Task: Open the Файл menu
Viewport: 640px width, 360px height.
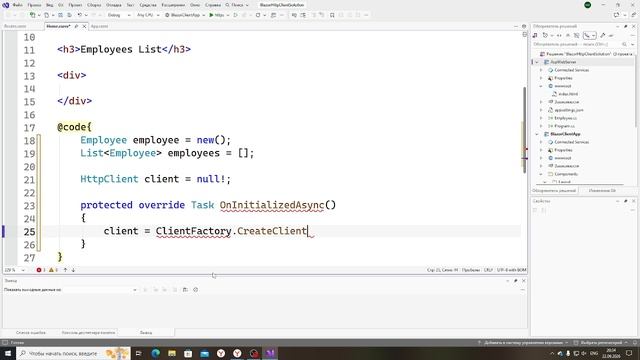Action: pos(18,5)
